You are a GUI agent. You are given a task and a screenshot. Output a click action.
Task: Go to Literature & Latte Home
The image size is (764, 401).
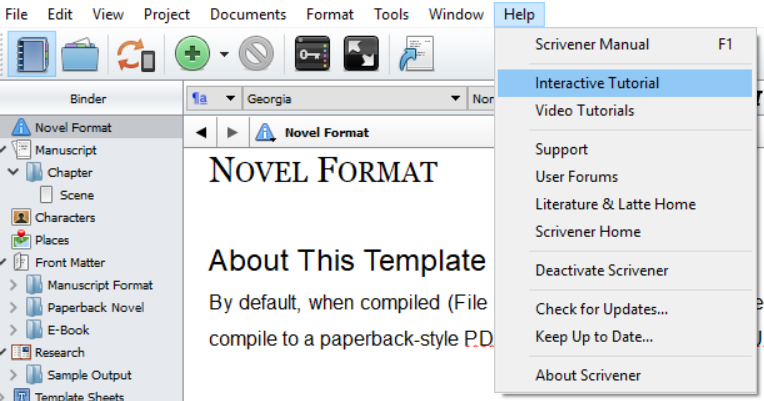click(626, 204)
